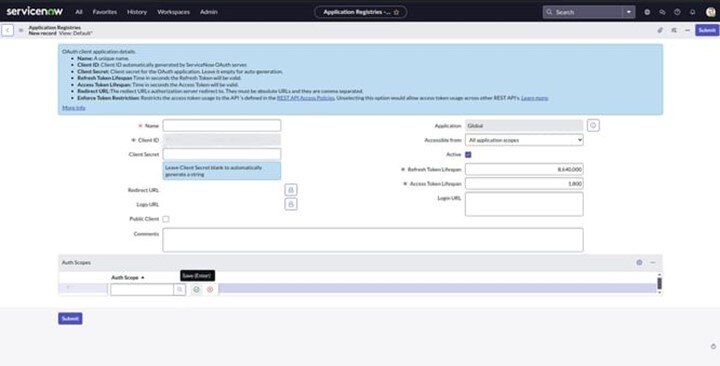Open the search scope dropdown arrow
This screenshot has width=720, height=366.
click(x=629, y=12)
